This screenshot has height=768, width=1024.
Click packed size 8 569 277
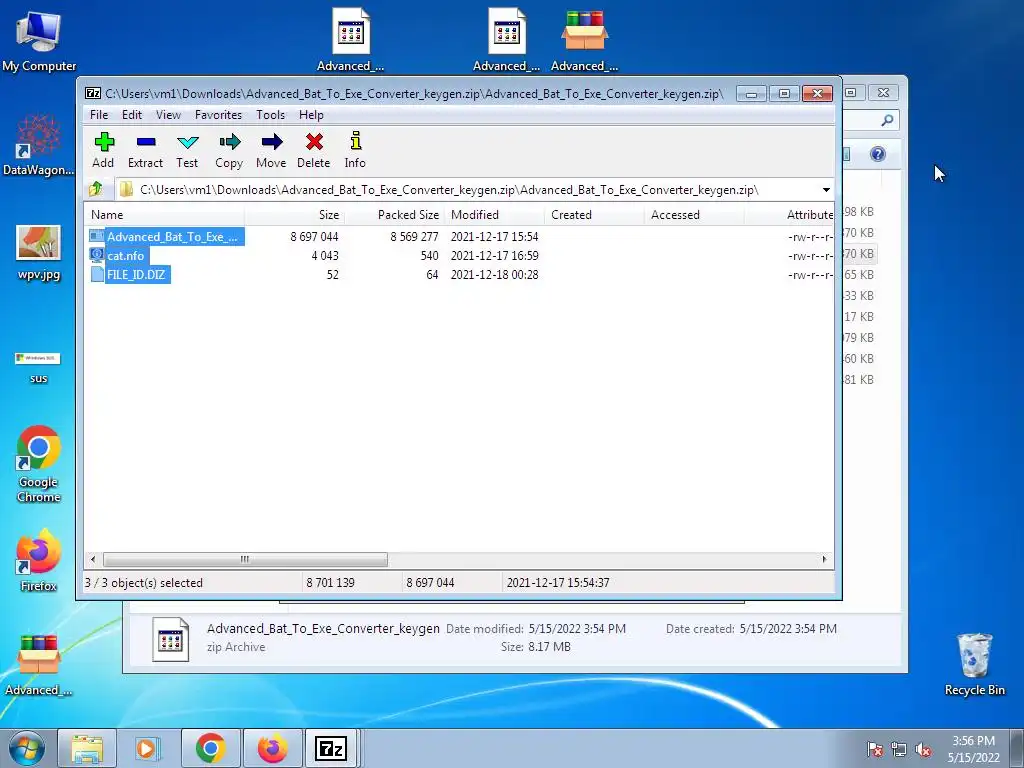click(x=414, y=236)
